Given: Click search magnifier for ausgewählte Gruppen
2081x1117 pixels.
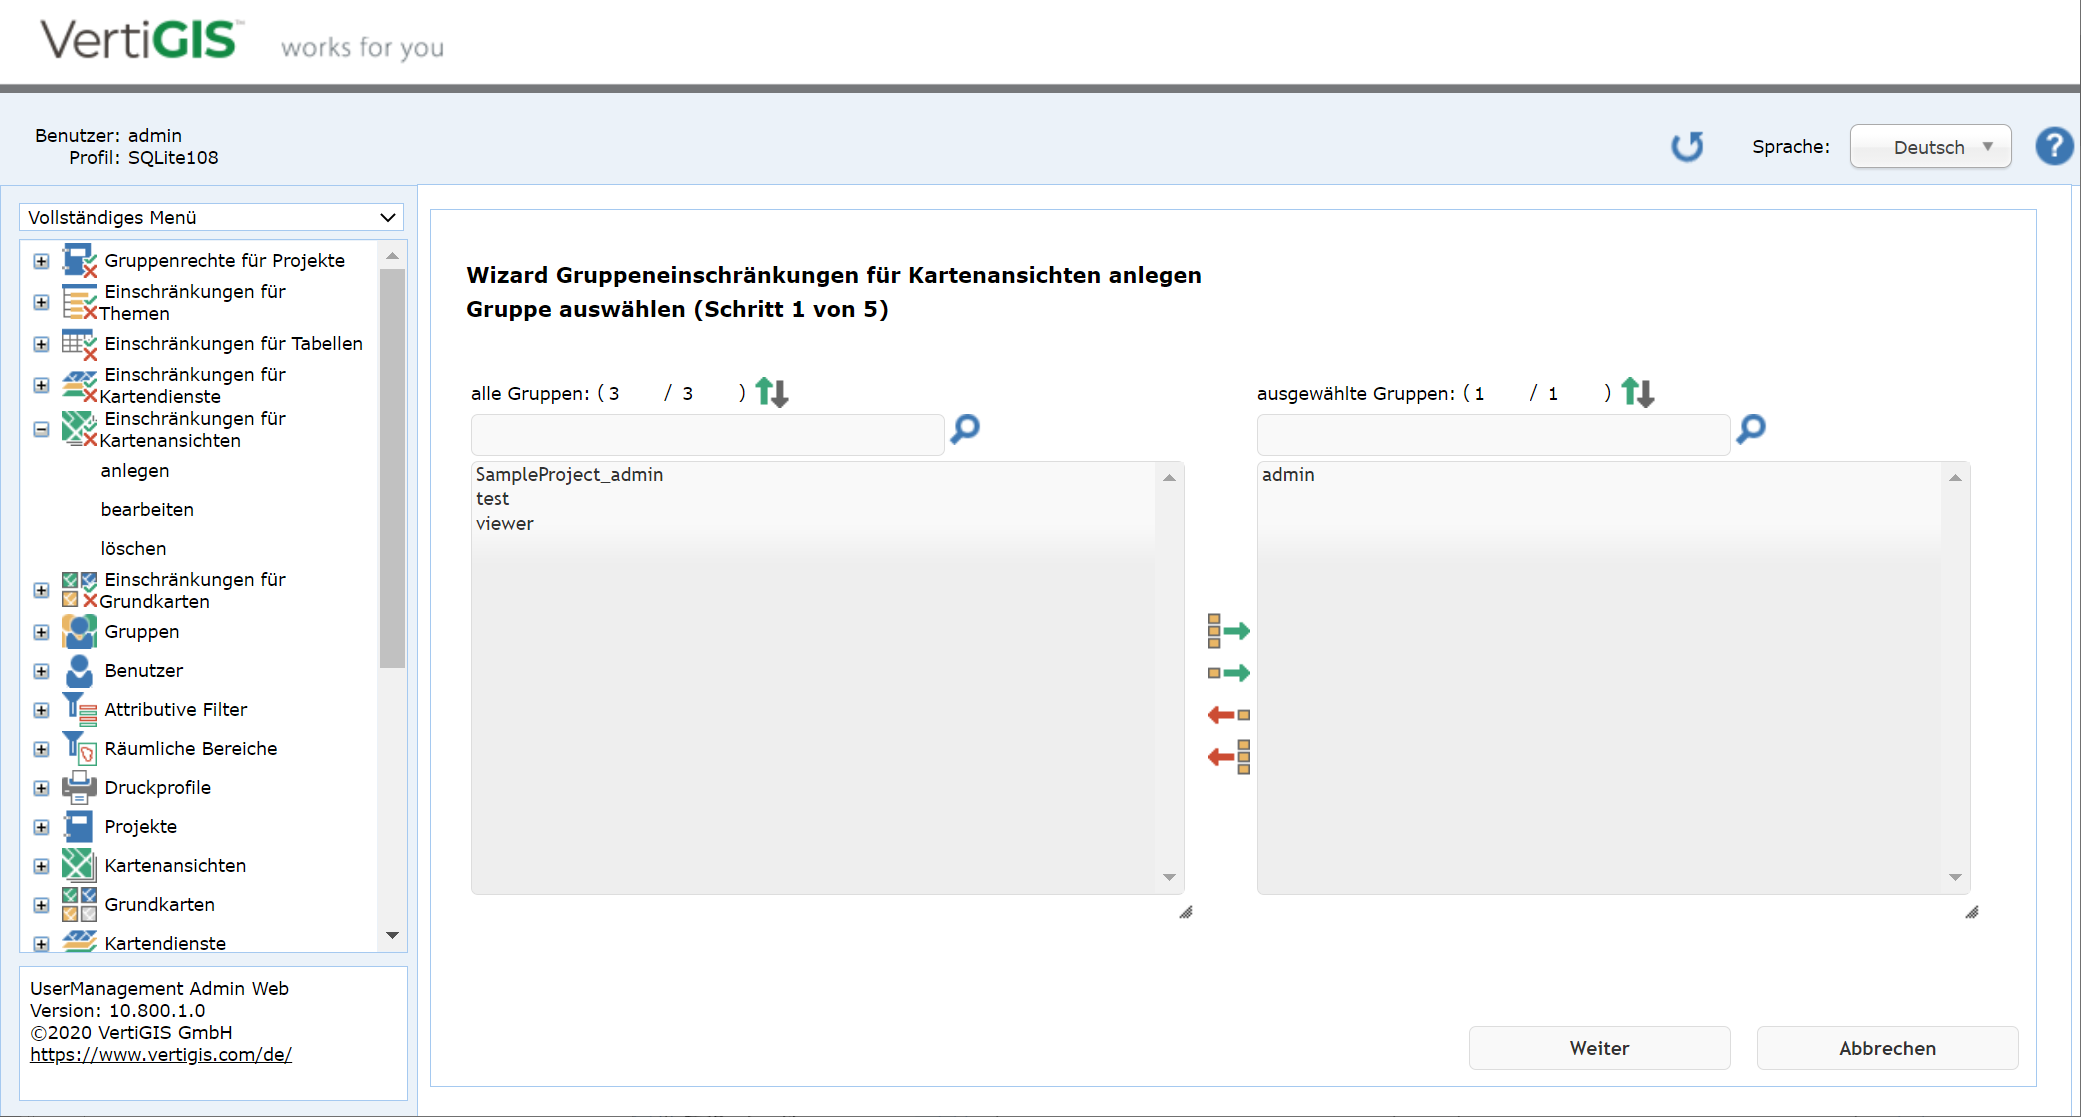Looking at the screenshot, I should 1751,429.
